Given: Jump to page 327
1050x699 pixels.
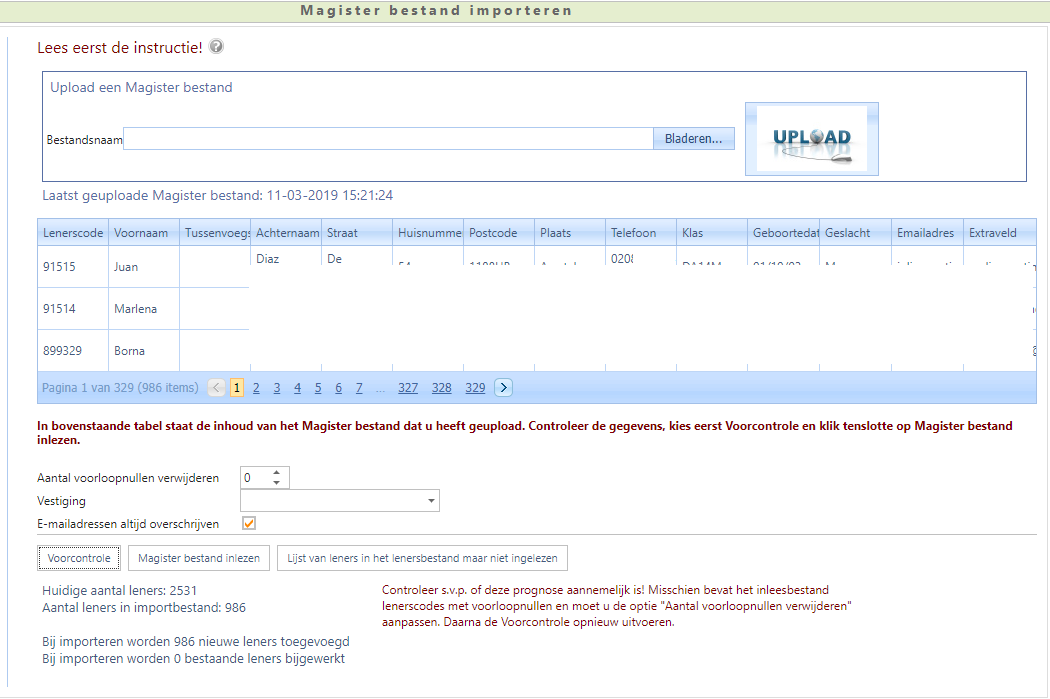Looking at the screenshot, I should pos(408,388).
